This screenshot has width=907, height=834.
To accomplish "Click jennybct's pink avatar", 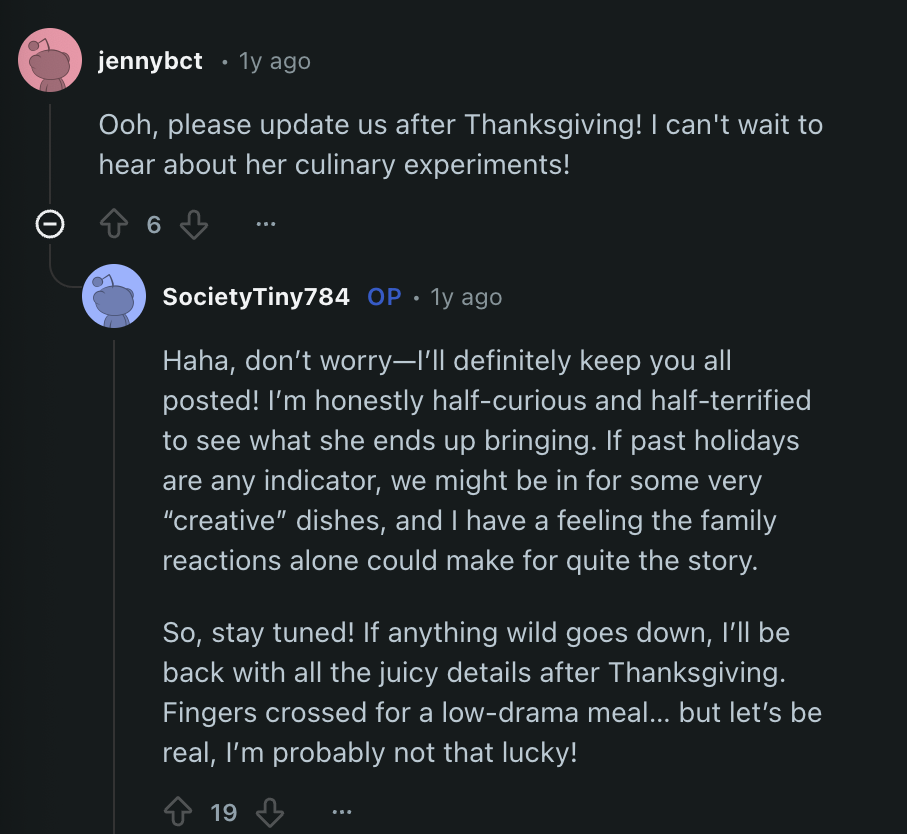I will pos(50,60).
